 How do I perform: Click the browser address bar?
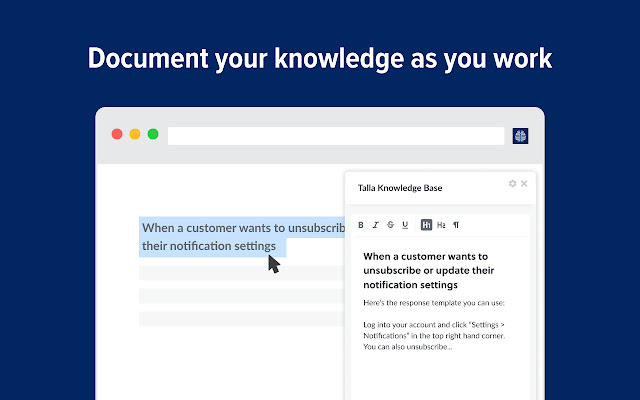point(336,136)
